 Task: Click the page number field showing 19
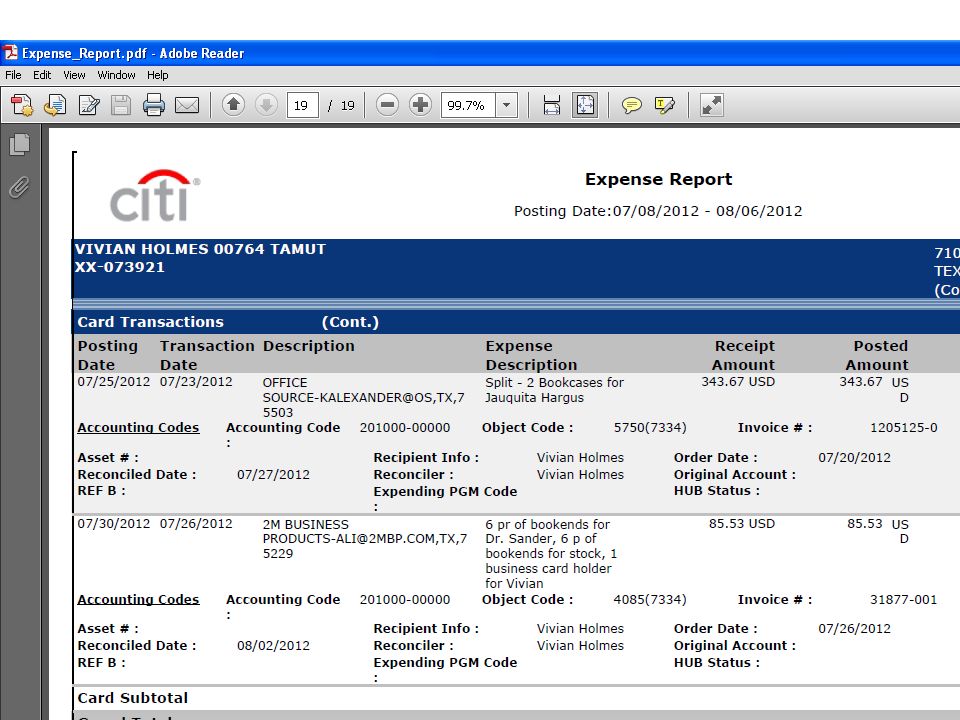click(x=302, y=105)
